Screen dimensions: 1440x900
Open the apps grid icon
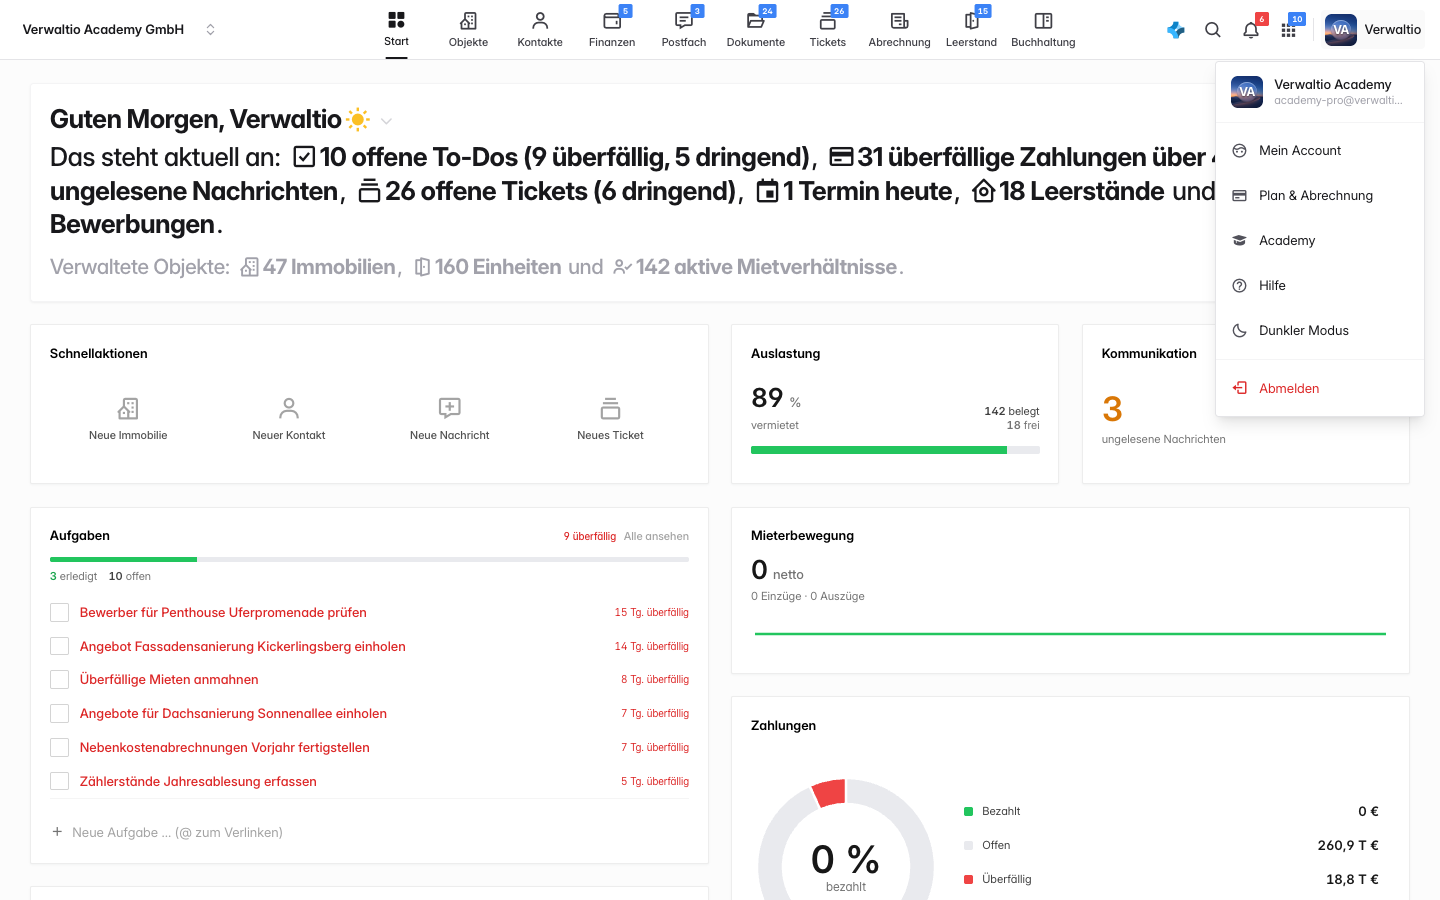pyautogui.click(x=1289, y=30)
